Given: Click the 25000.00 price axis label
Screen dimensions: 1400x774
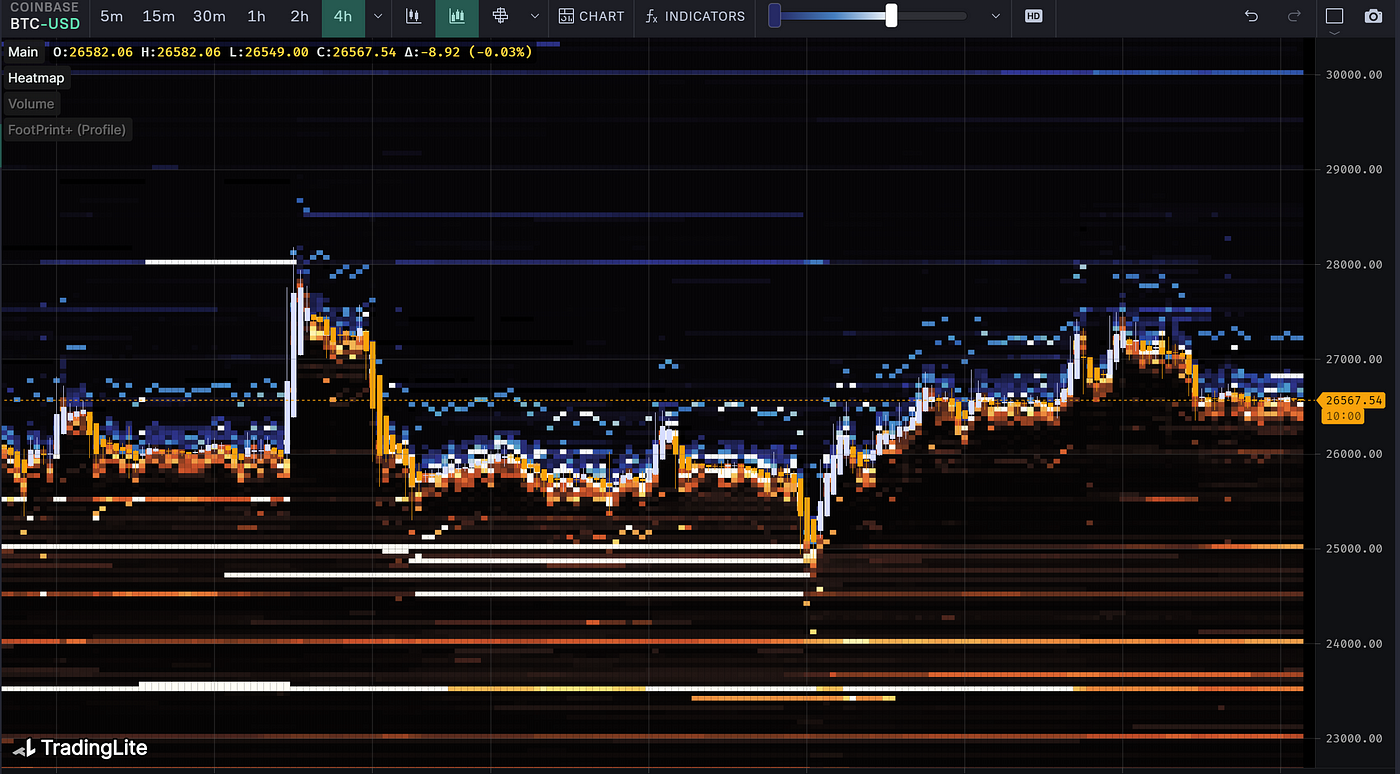Looking at the screenshot, I should [1354, 549].
